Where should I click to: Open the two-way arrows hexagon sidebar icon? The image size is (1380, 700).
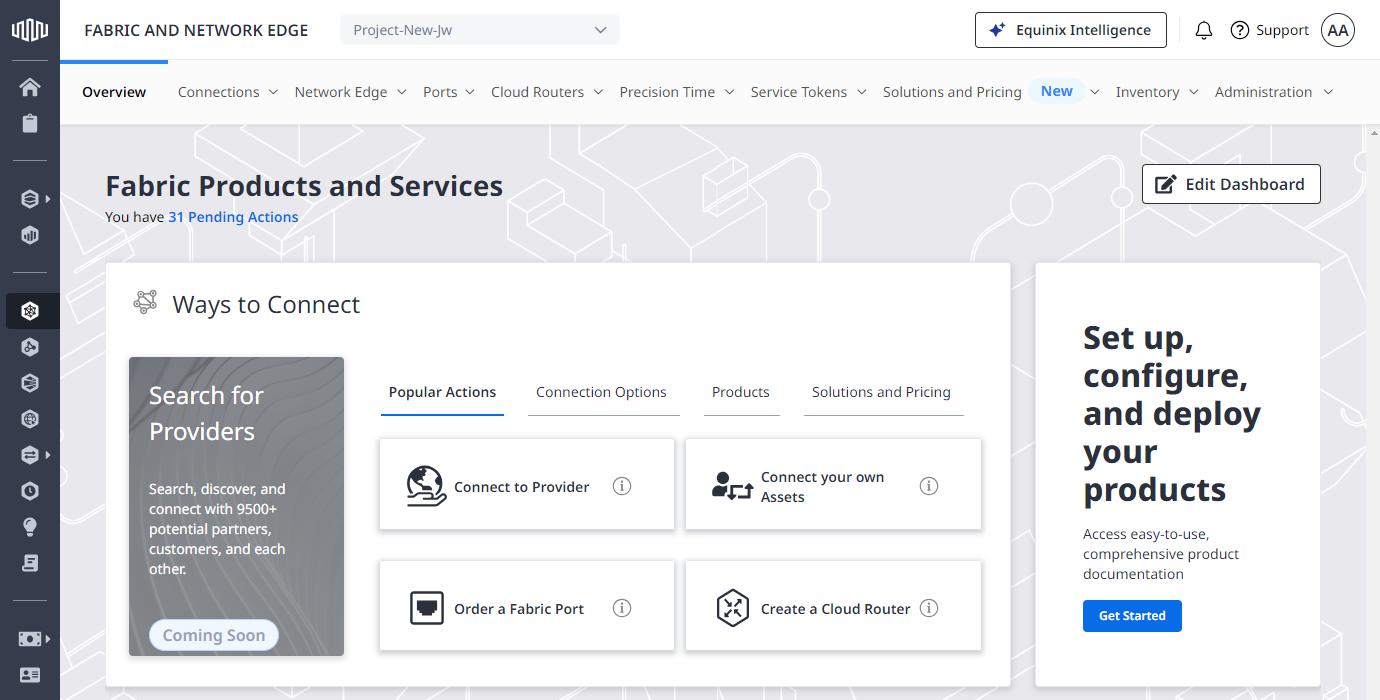30,455
